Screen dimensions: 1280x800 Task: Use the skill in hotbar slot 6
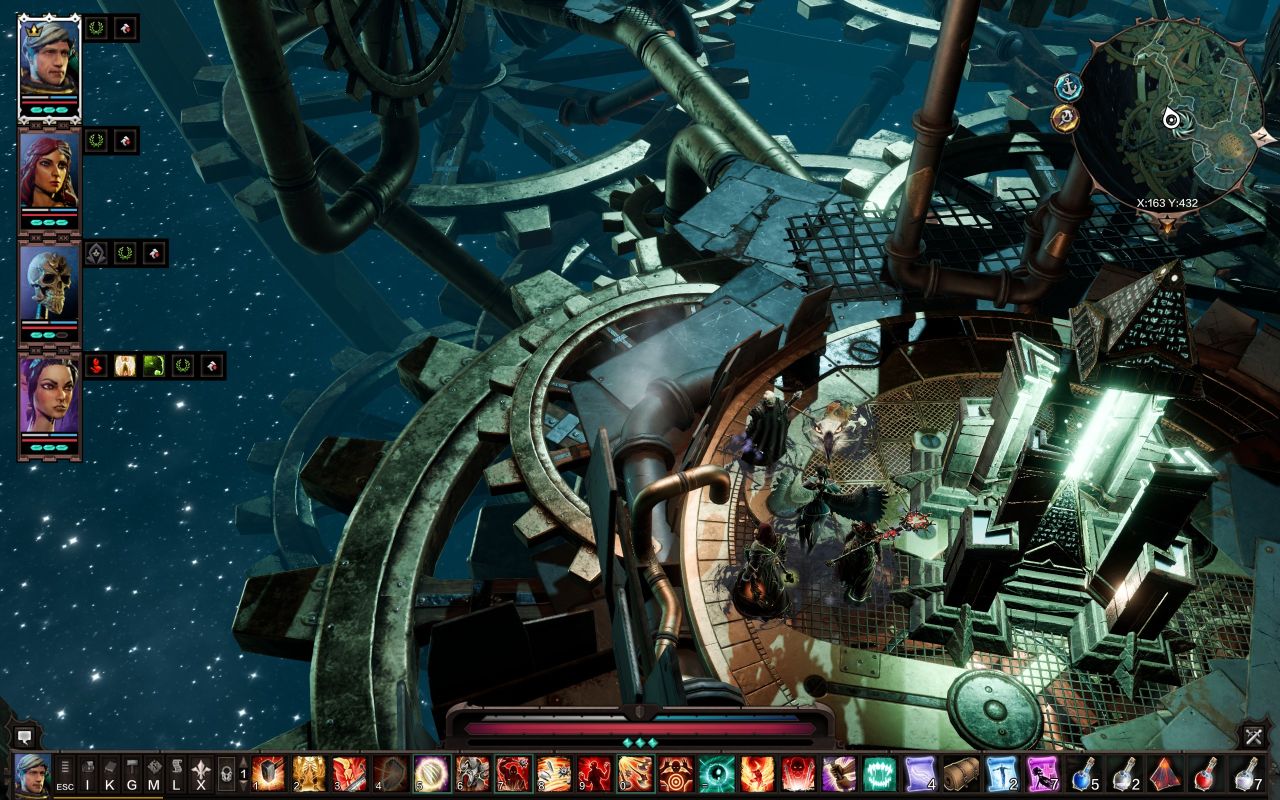click(x=473, y=774)
